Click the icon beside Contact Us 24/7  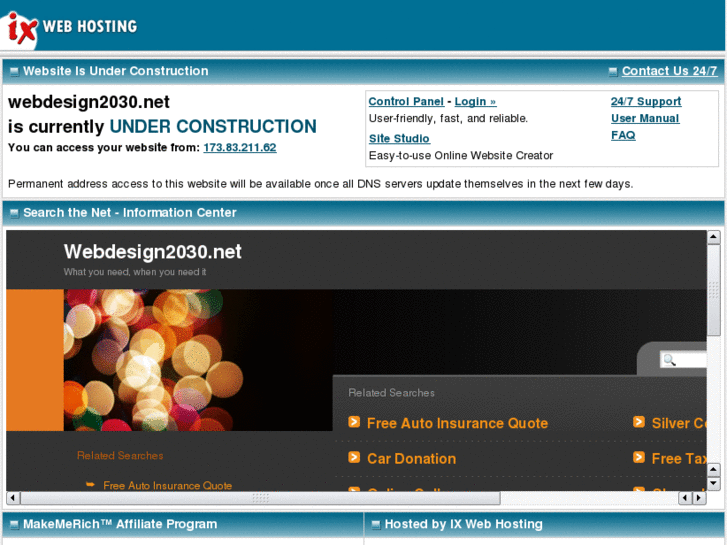[613, 71]
